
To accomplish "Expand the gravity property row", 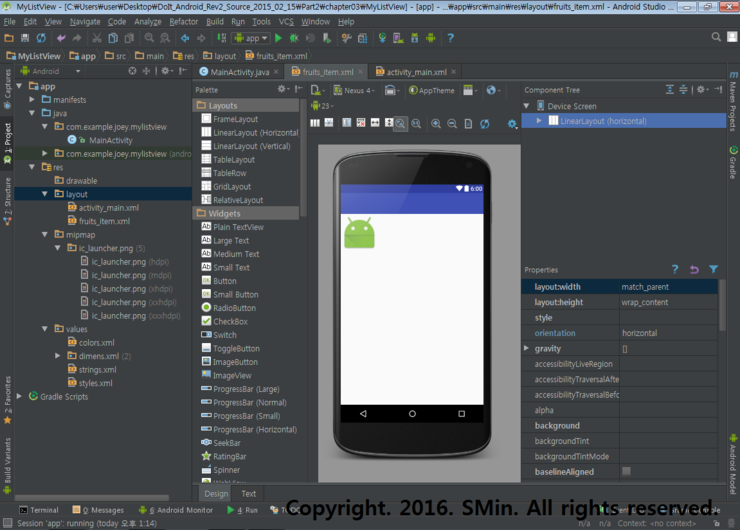I will [x=527, y=348].
